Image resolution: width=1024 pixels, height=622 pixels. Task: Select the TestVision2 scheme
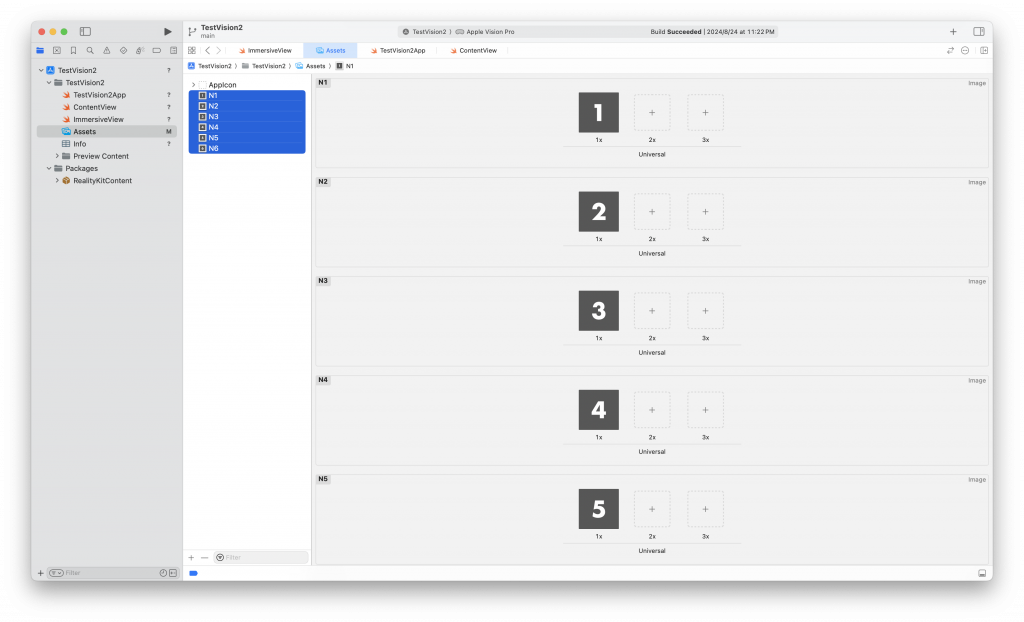click(424, 31)
